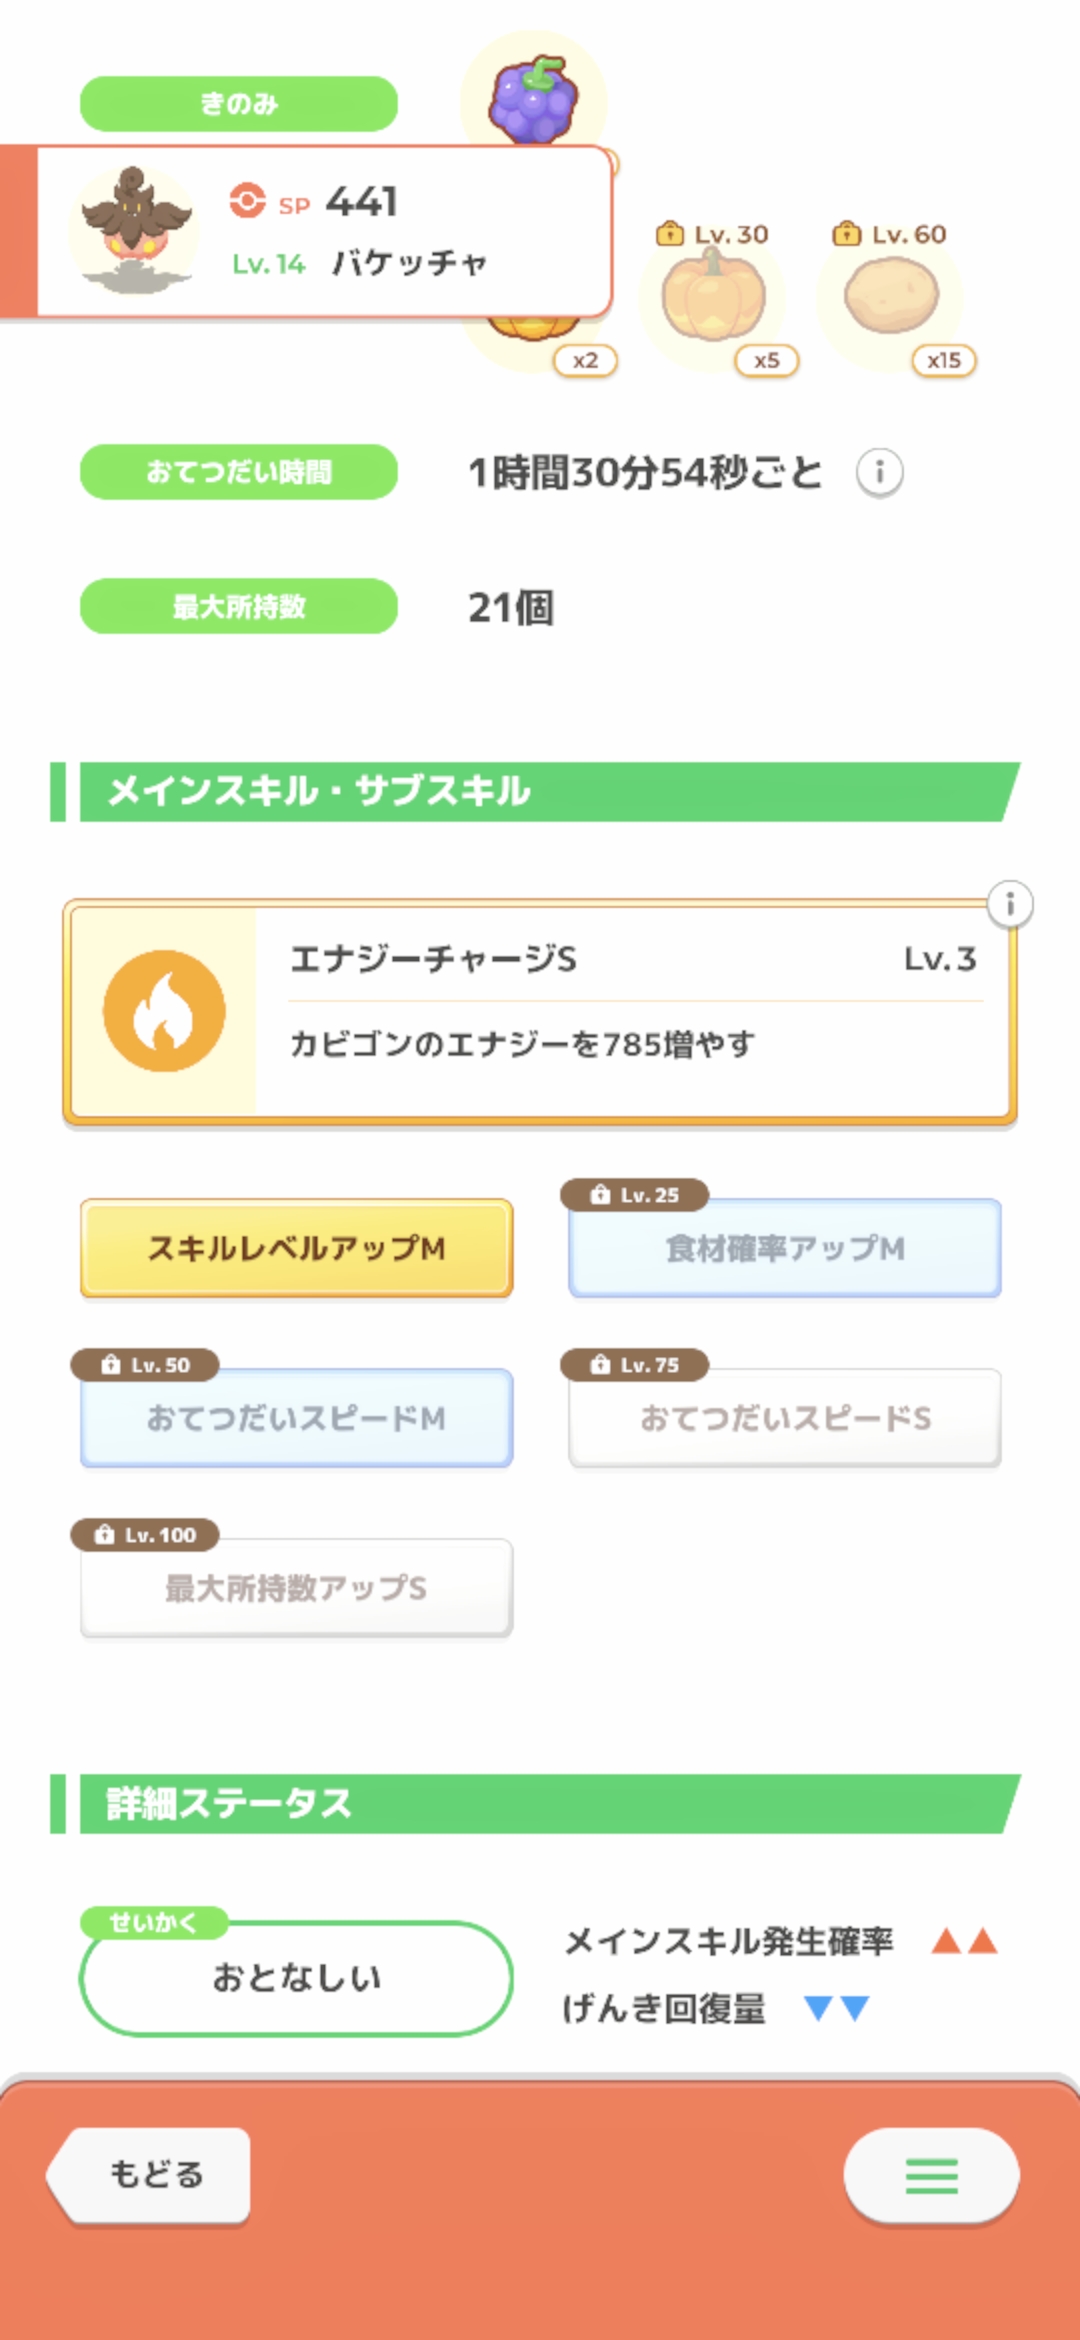Tap the hamburger menu button
Viewport: 1080px width, 2340px height.
point(931,2175)
